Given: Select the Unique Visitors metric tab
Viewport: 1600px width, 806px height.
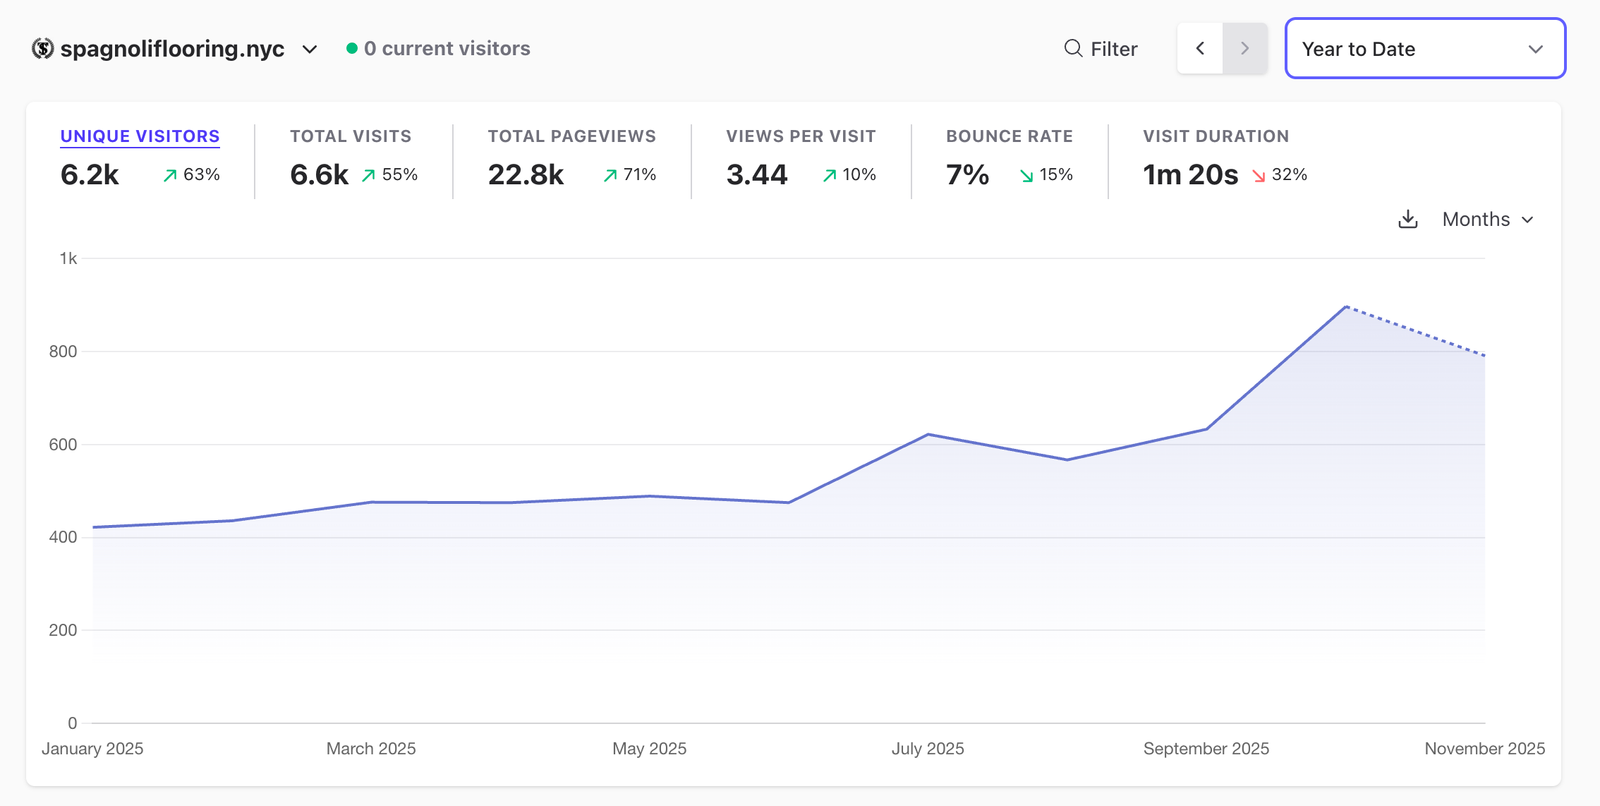Looking at the screenshot, I should pos(140,136).
